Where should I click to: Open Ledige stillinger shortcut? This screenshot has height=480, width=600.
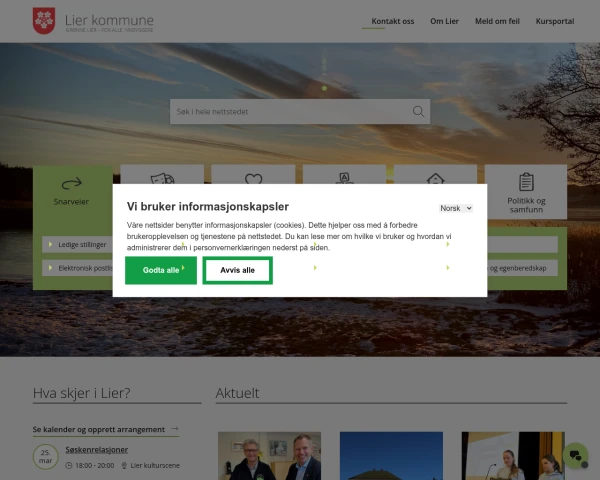[x=78, y=245]
